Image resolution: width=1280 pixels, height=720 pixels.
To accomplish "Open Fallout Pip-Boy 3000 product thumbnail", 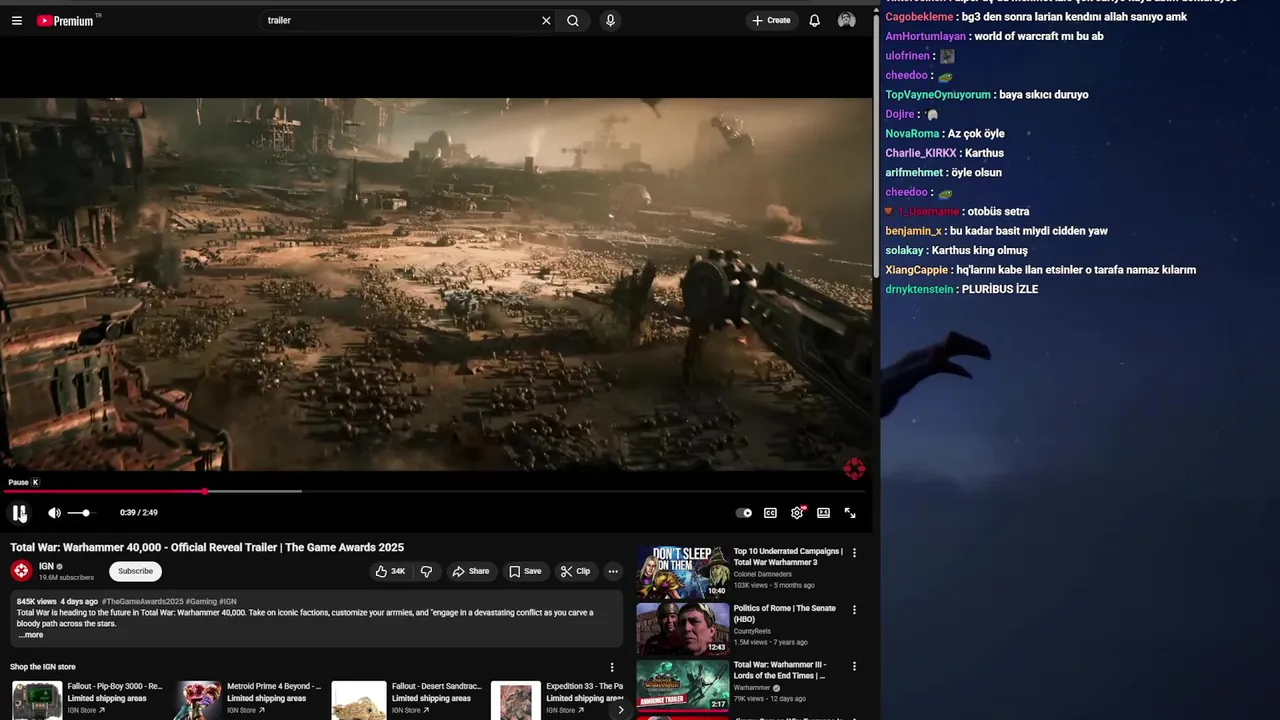I will pyautogui.click(x=37, y=700).
